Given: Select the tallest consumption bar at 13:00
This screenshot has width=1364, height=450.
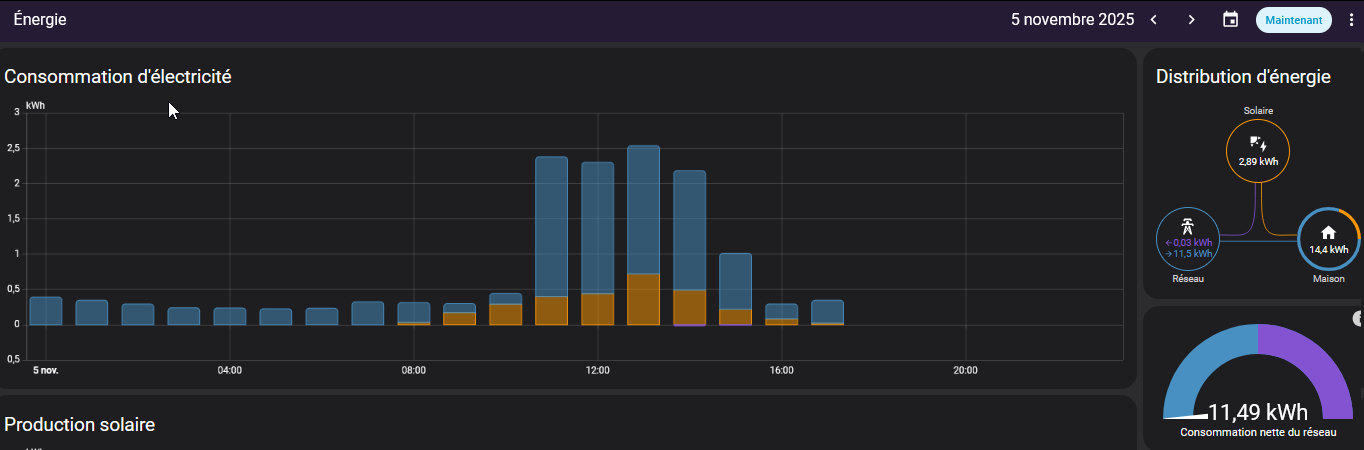Looking at the screenshot, I should [643, 210].
